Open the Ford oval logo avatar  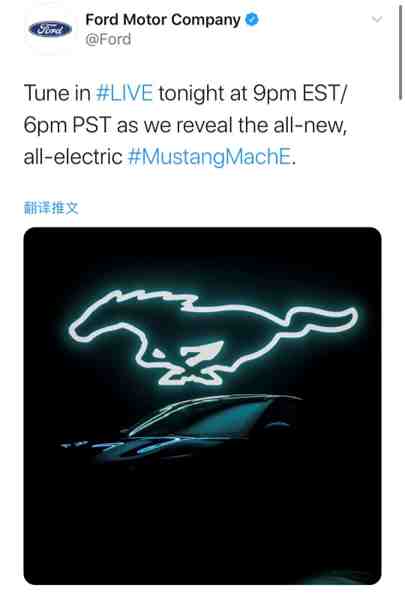pyautogui.click(x=50, y=29)
